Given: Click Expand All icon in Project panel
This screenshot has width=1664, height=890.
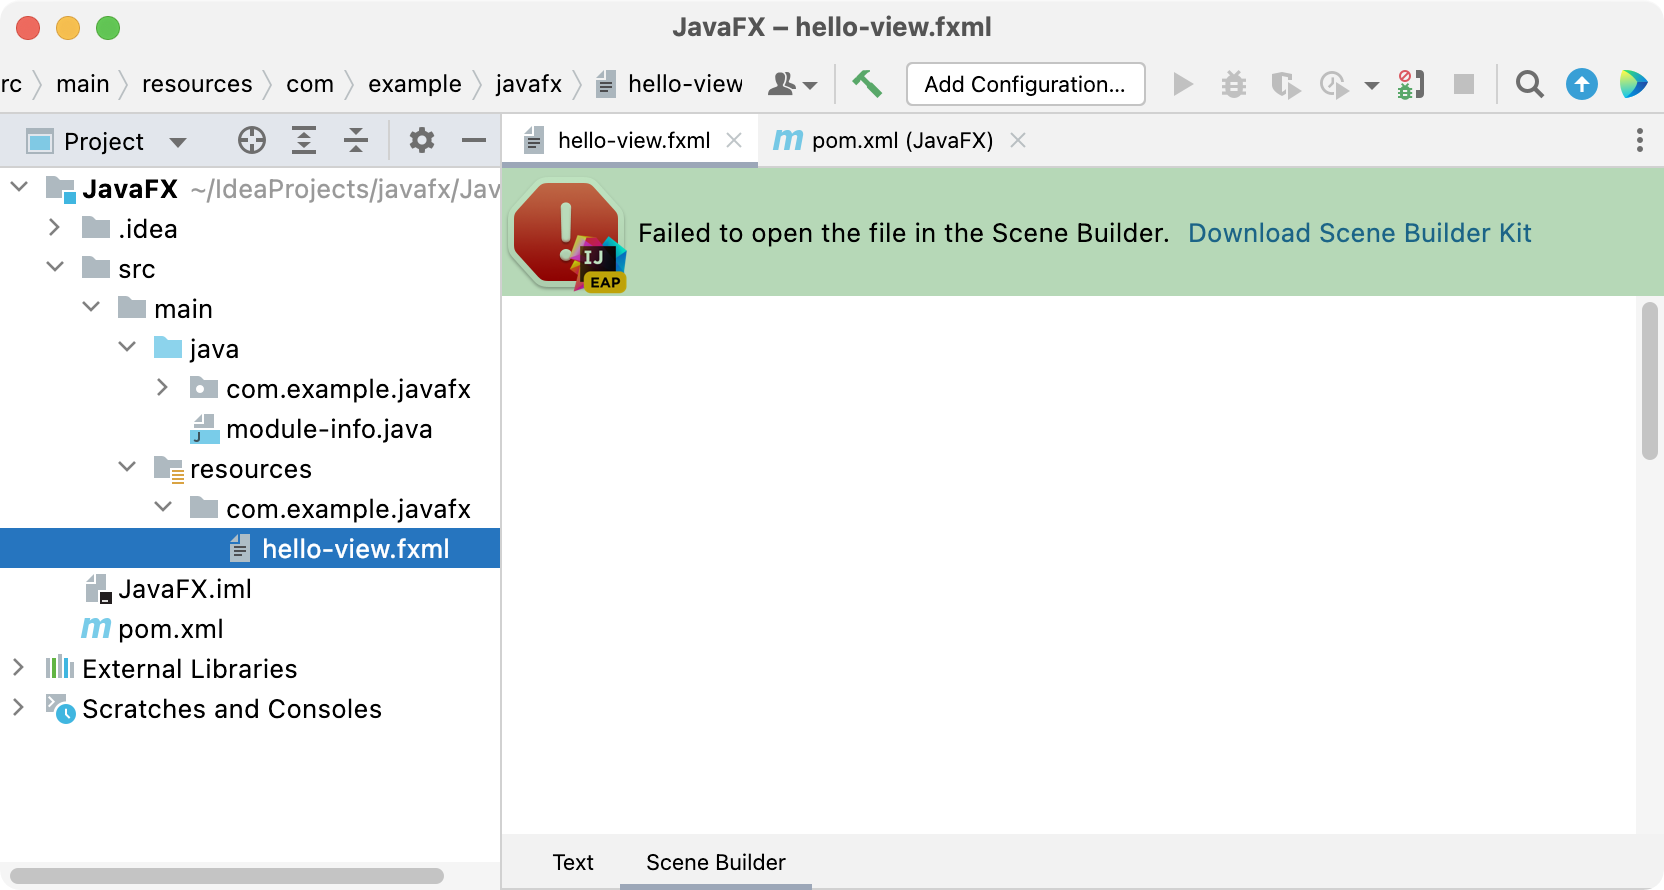Looking at the screenshot, I should [304, 140].
